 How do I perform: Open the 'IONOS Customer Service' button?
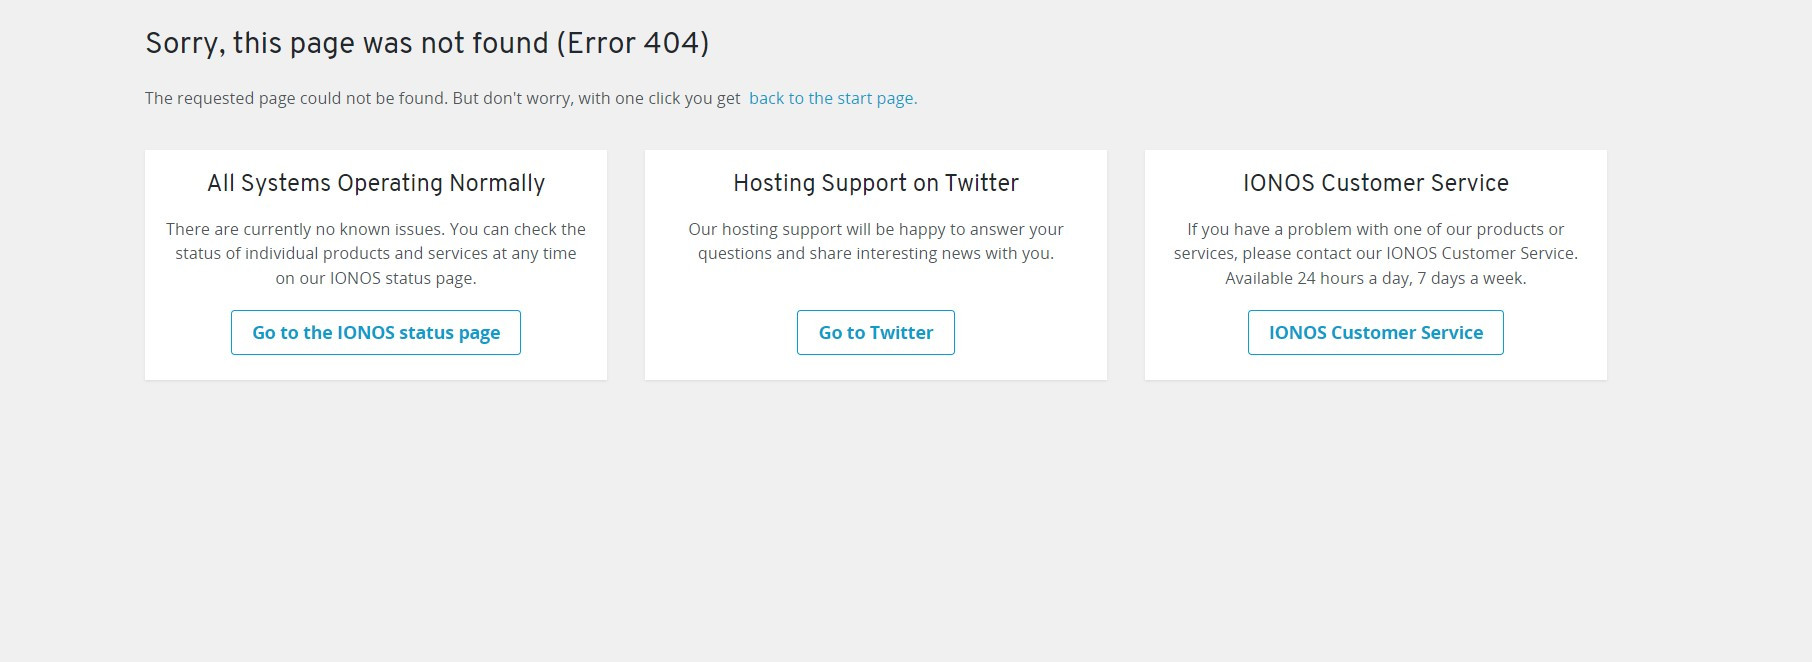[x=1376, y=332]
